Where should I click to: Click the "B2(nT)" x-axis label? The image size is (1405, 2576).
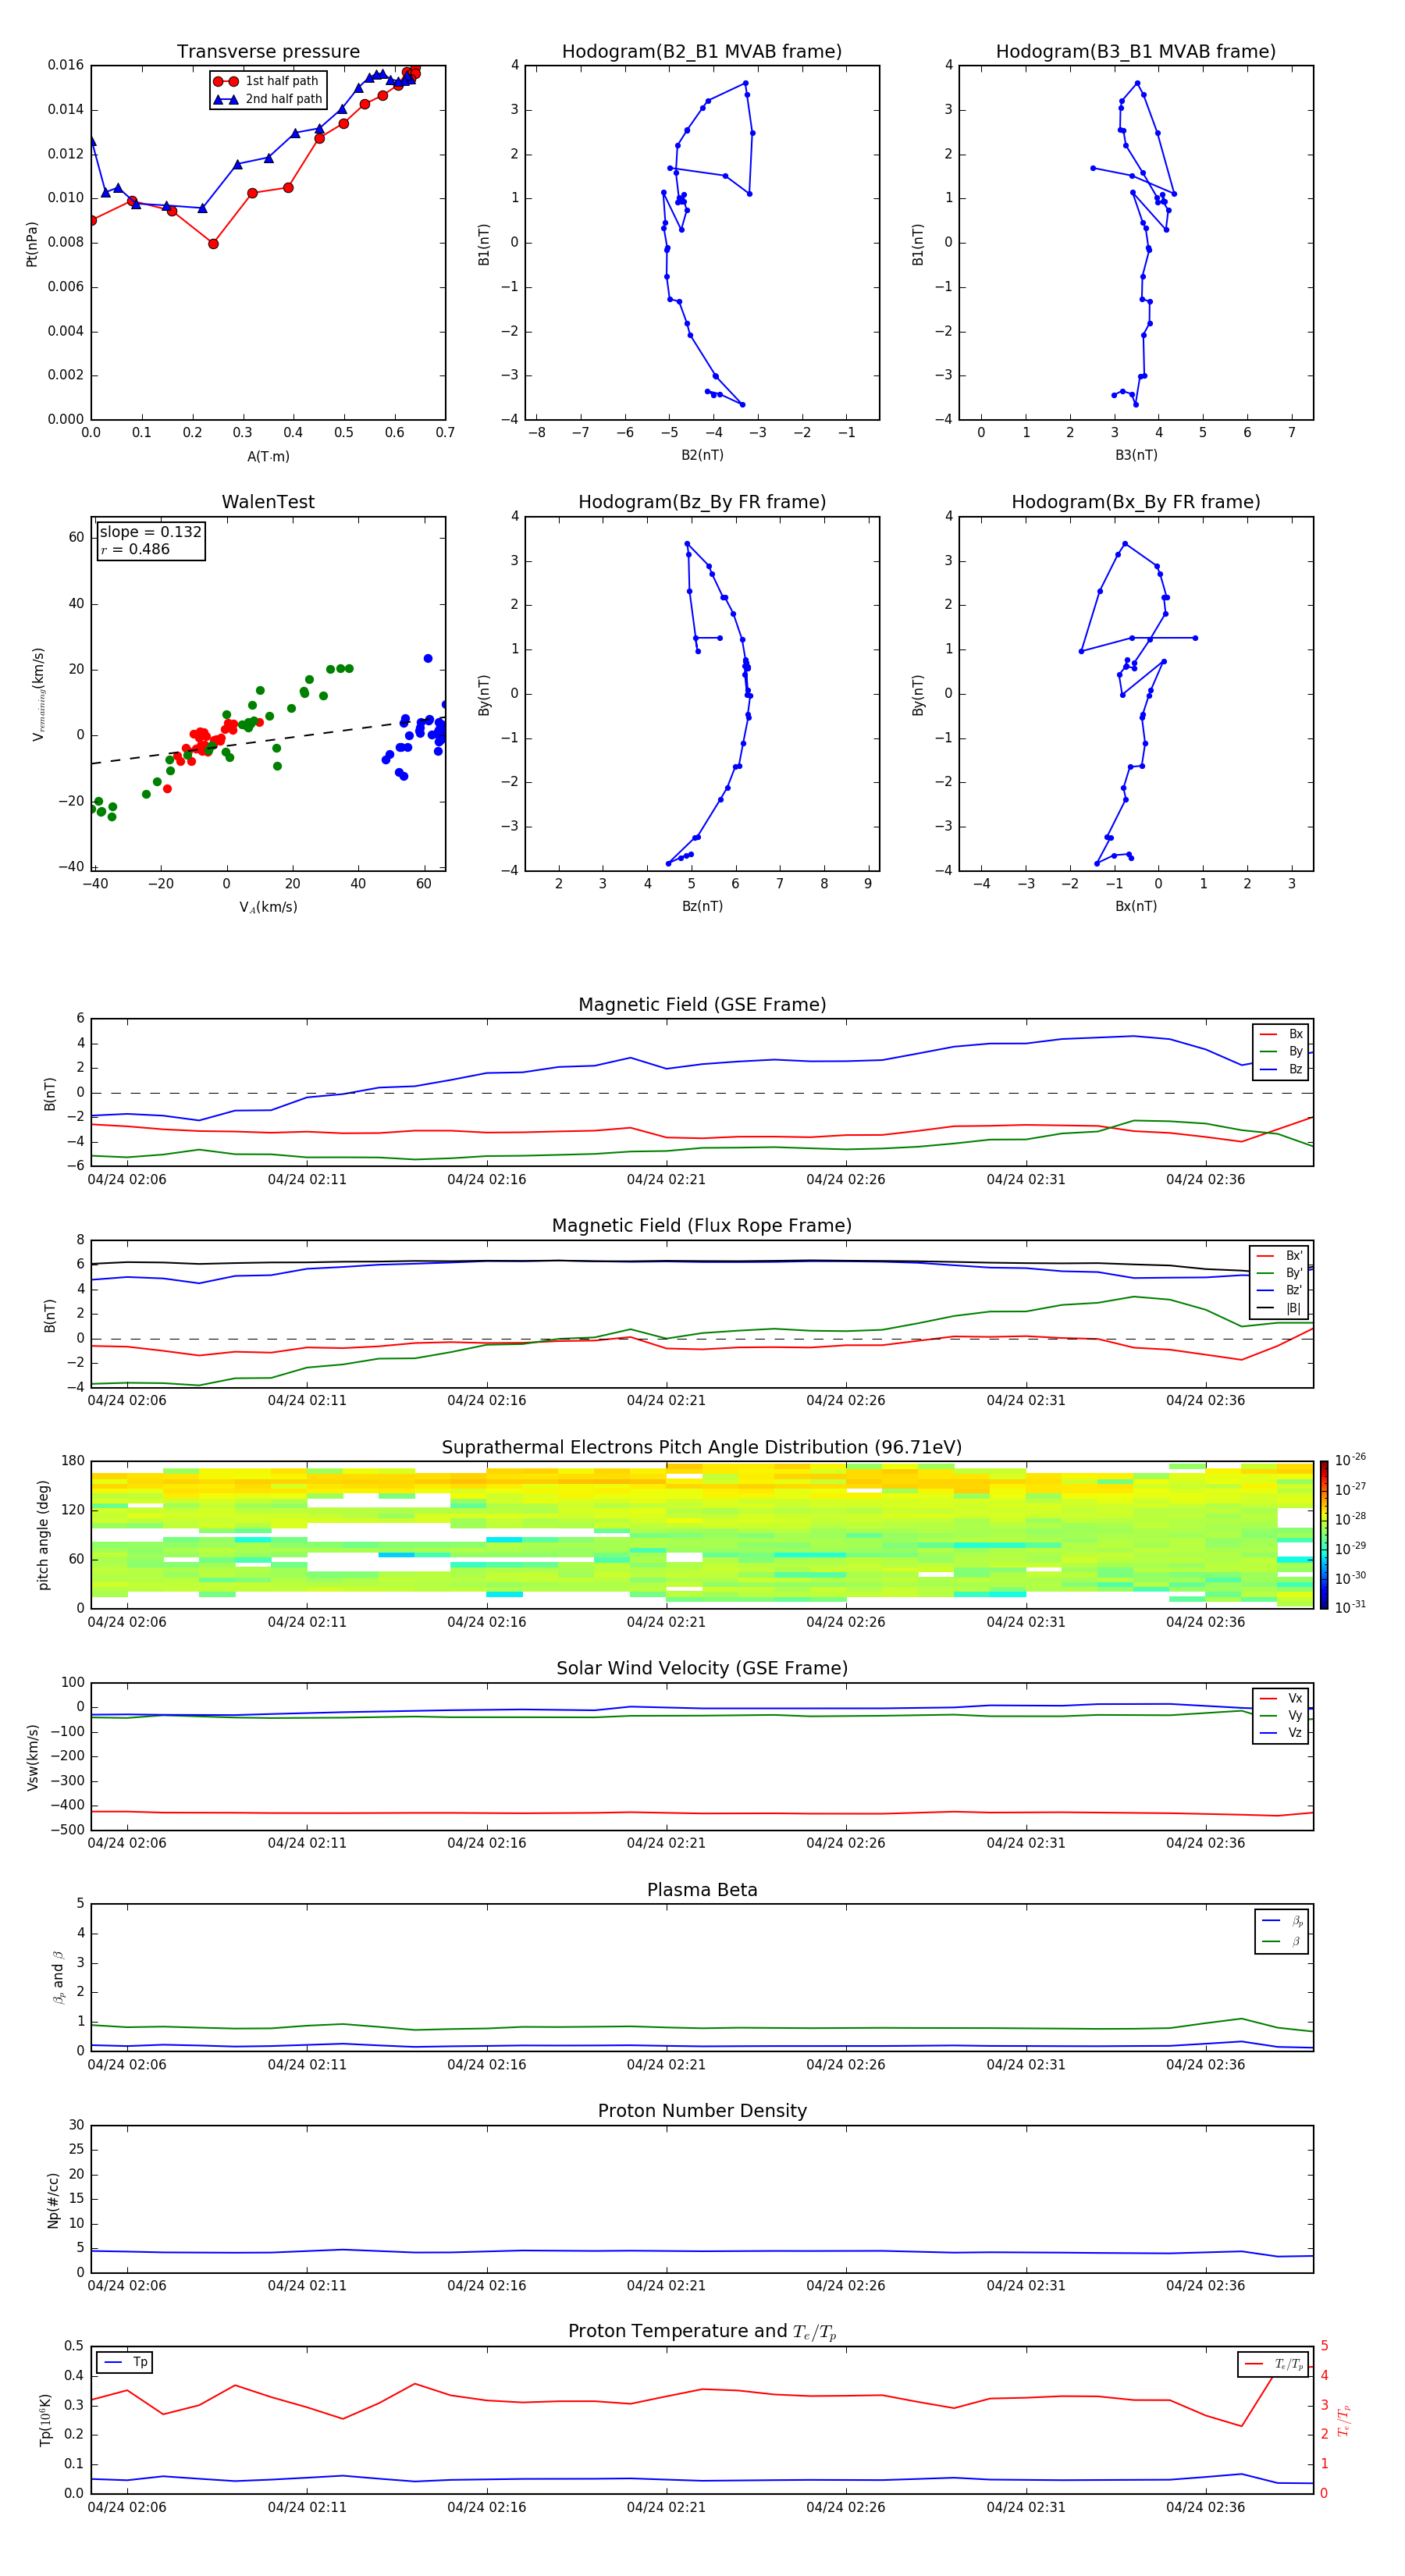click(x=702, y=455)
